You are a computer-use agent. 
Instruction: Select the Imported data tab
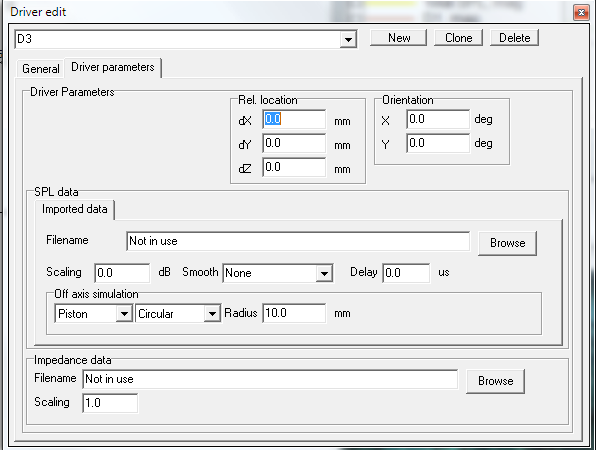(74, 209)
